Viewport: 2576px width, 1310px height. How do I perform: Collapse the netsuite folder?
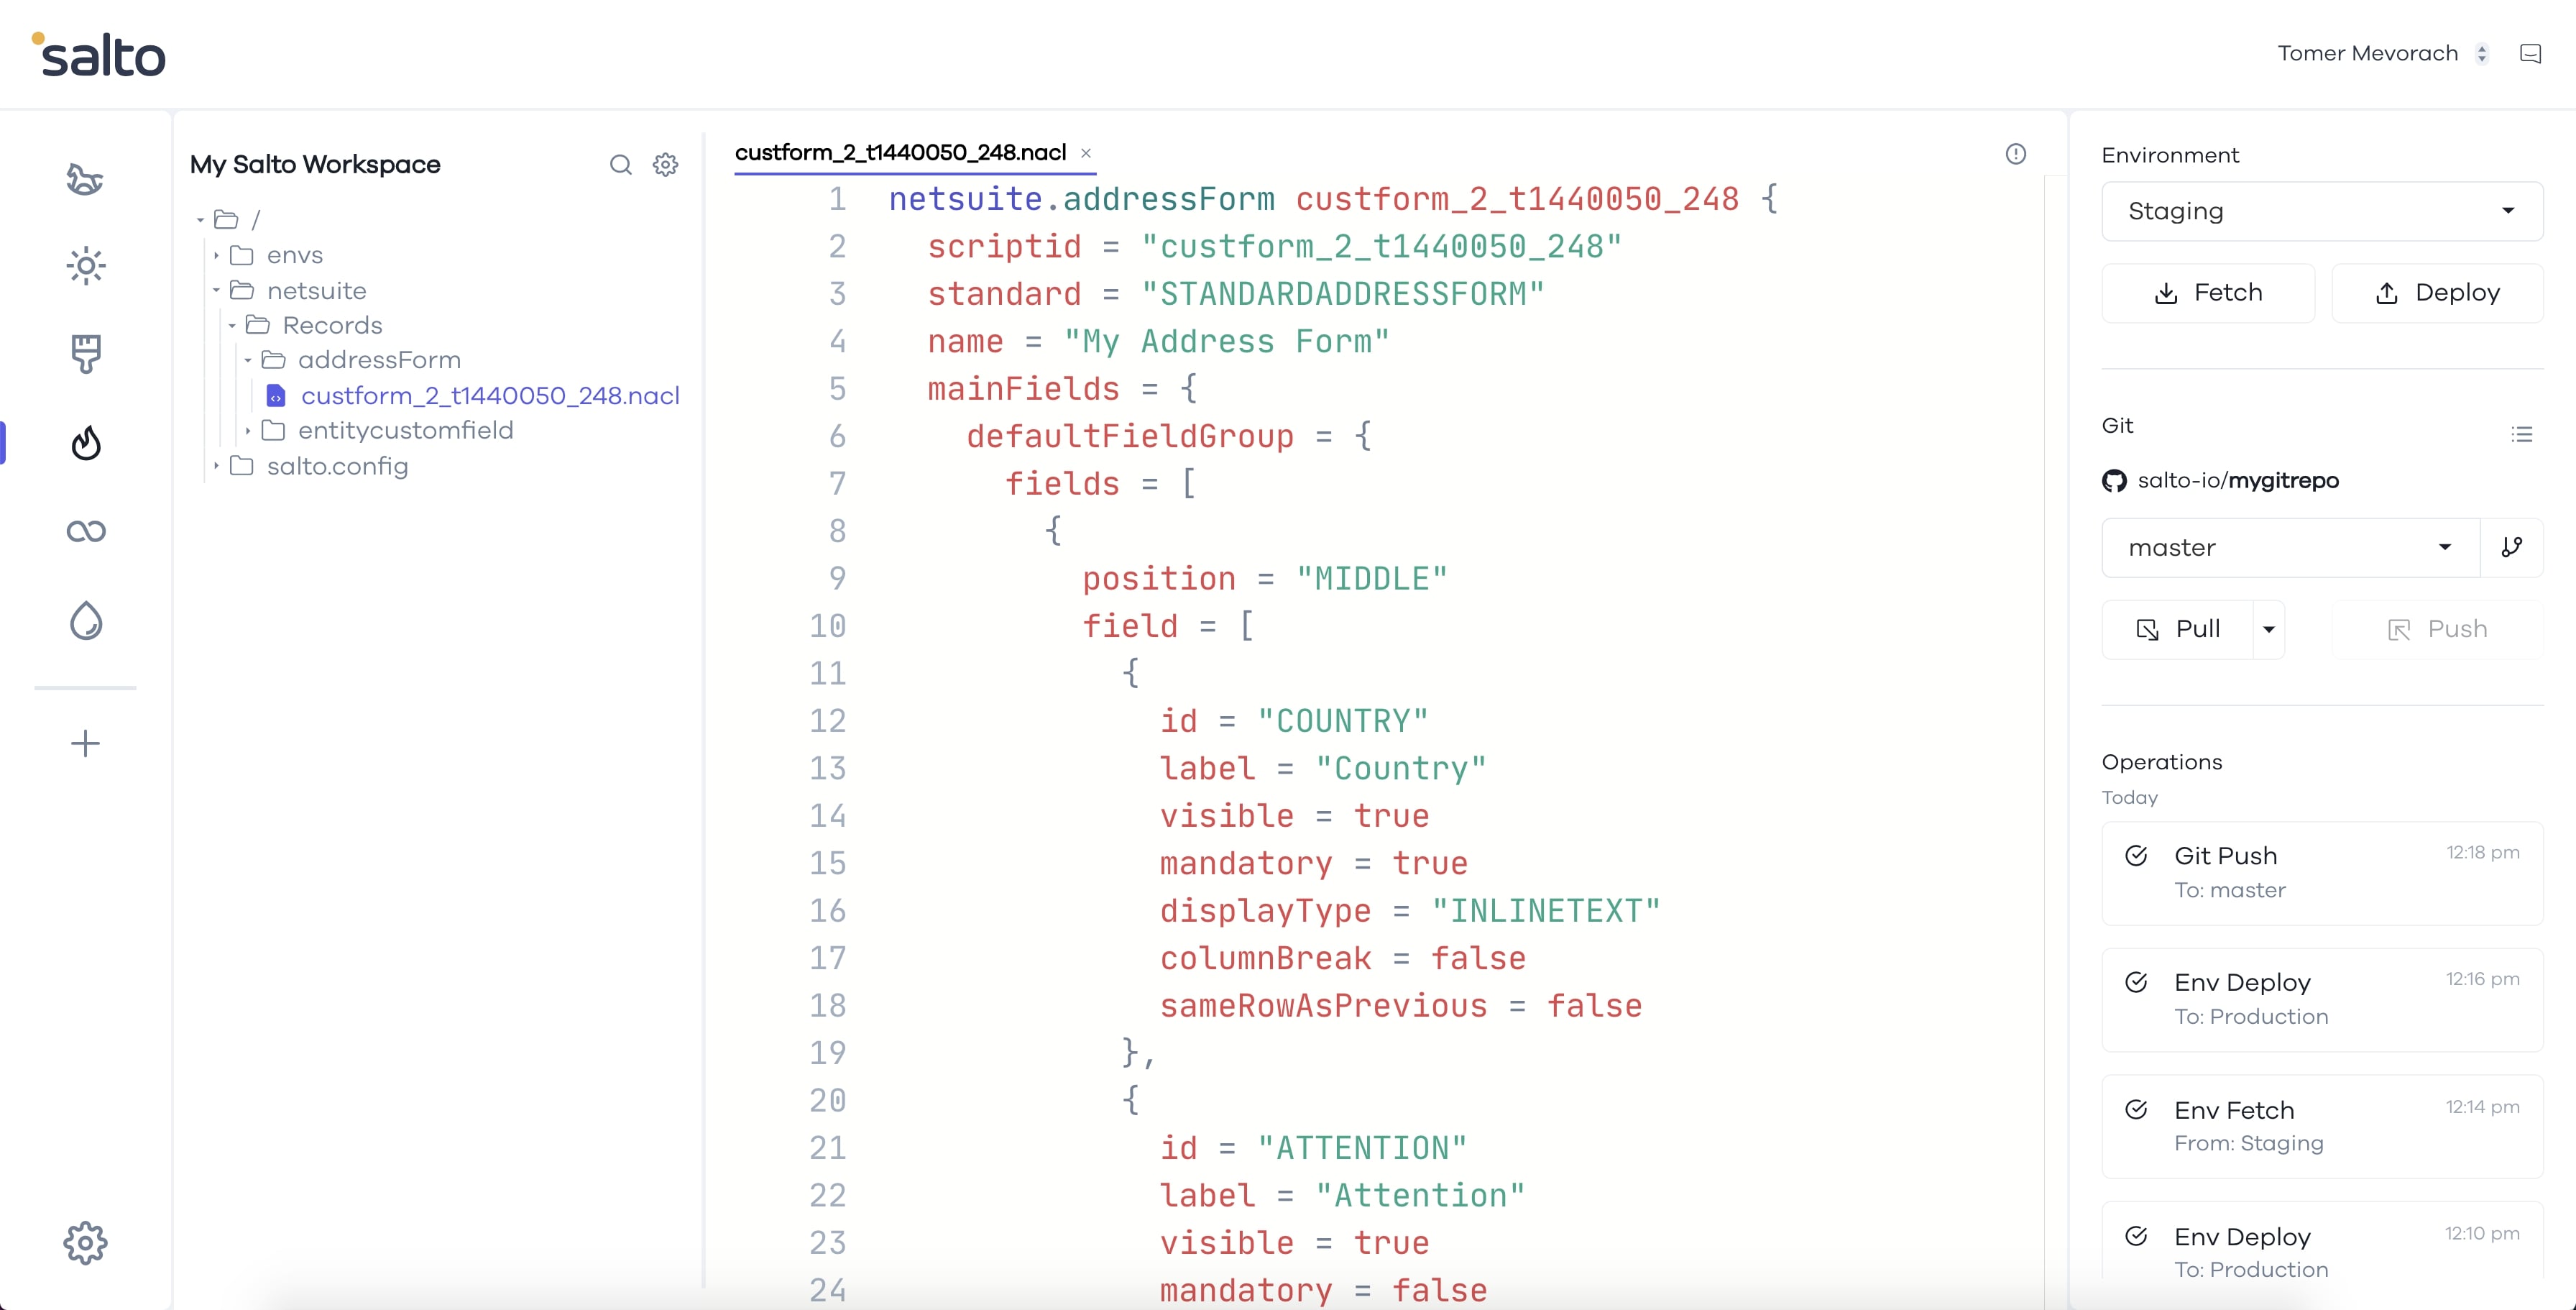pos(216,291)
